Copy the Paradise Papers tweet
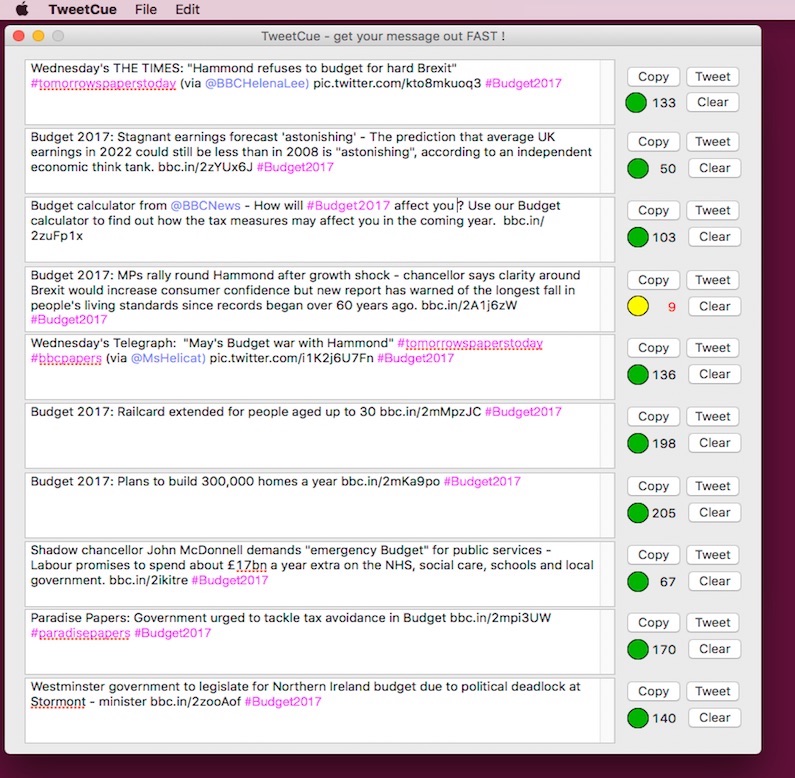 point(653,623)
